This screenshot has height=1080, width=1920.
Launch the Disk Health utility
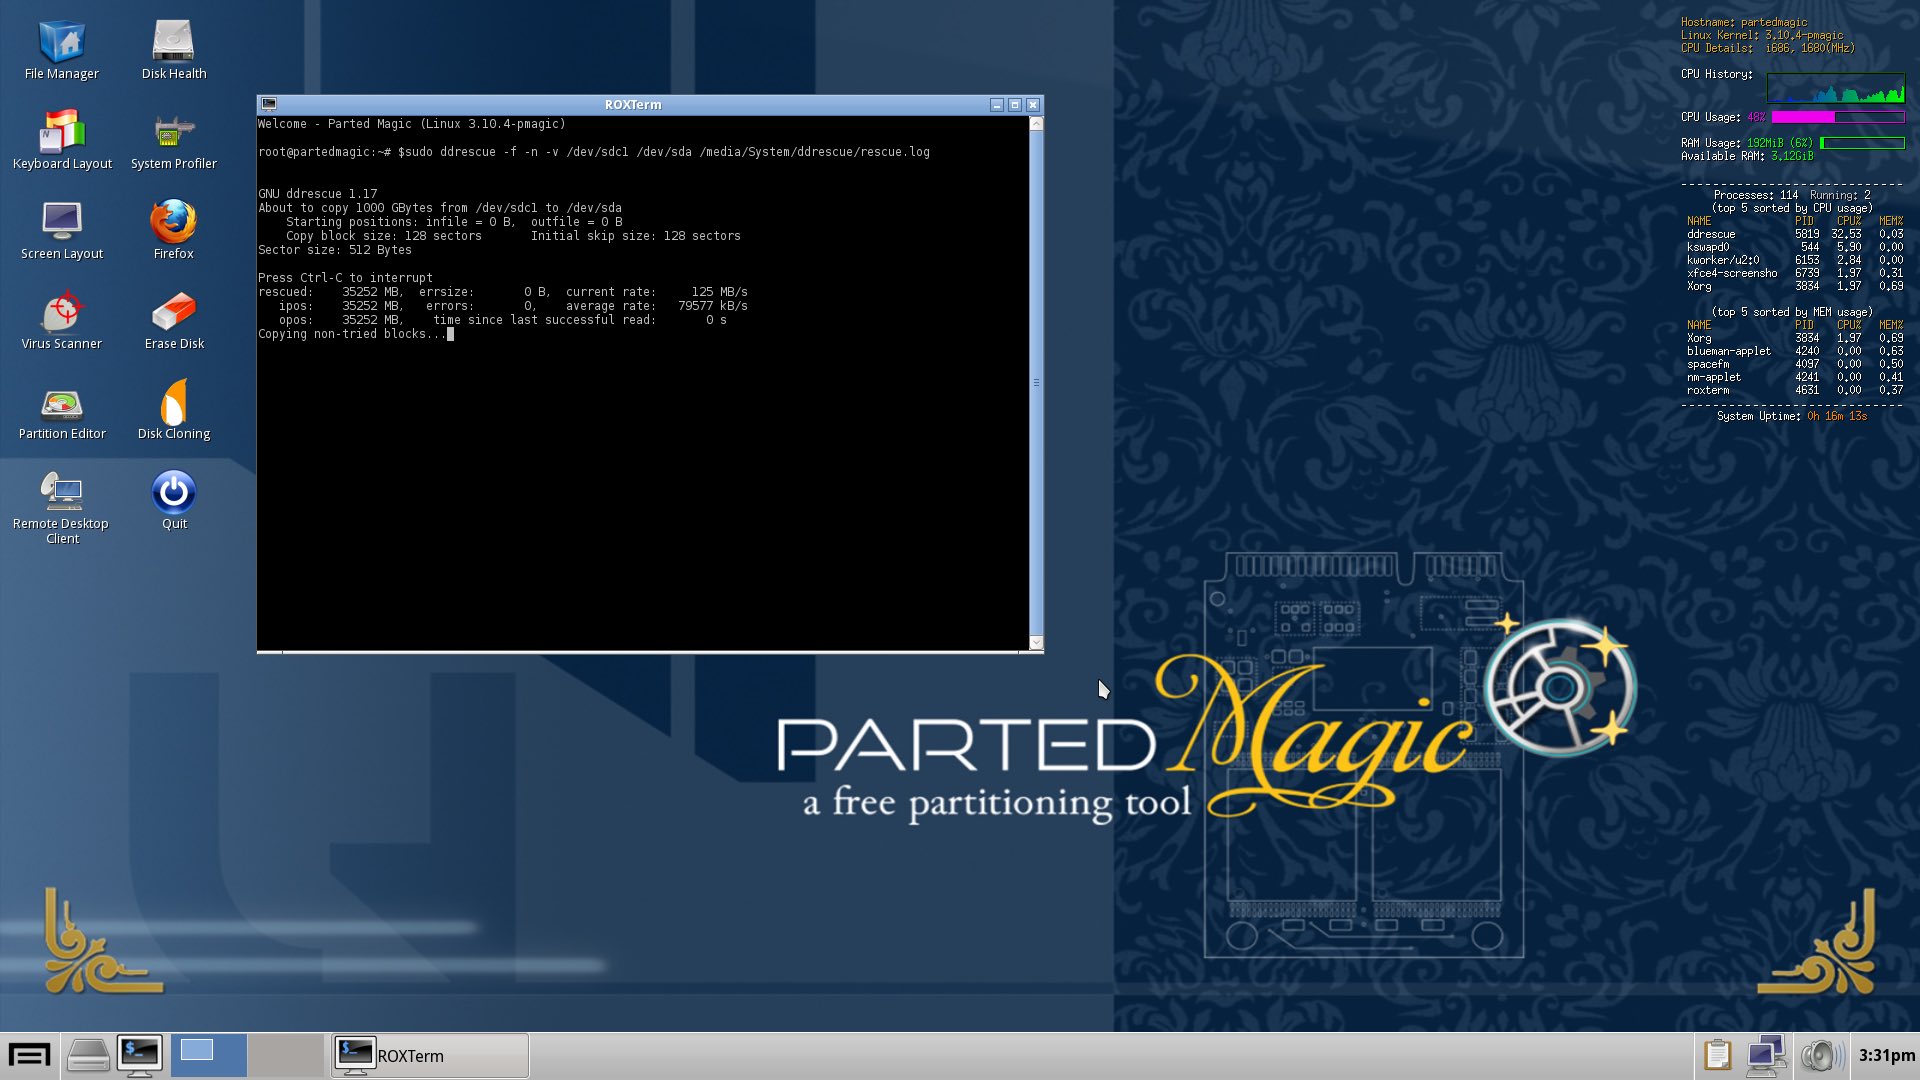173,43
